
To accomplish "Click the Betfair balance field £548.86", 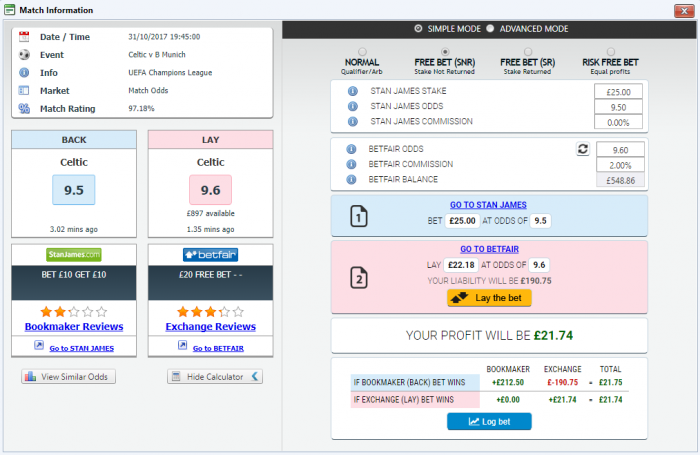I will click(620, 180).
